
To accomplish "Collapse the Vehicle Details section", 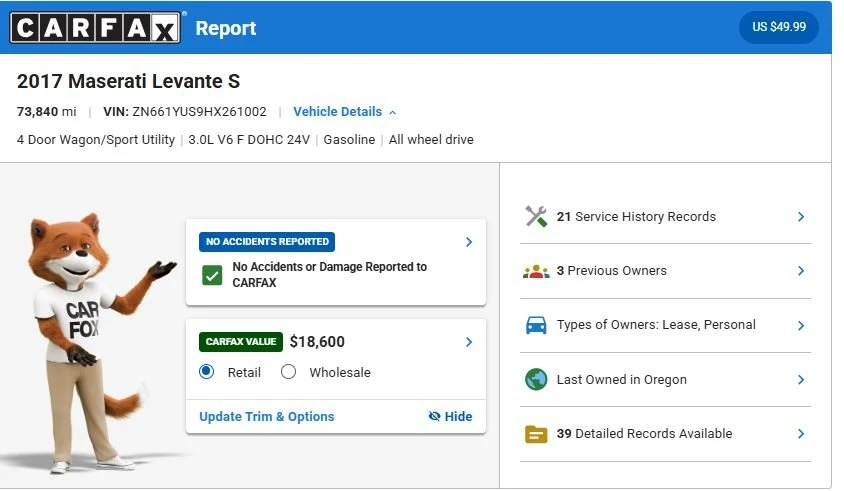I will (344, 111).
